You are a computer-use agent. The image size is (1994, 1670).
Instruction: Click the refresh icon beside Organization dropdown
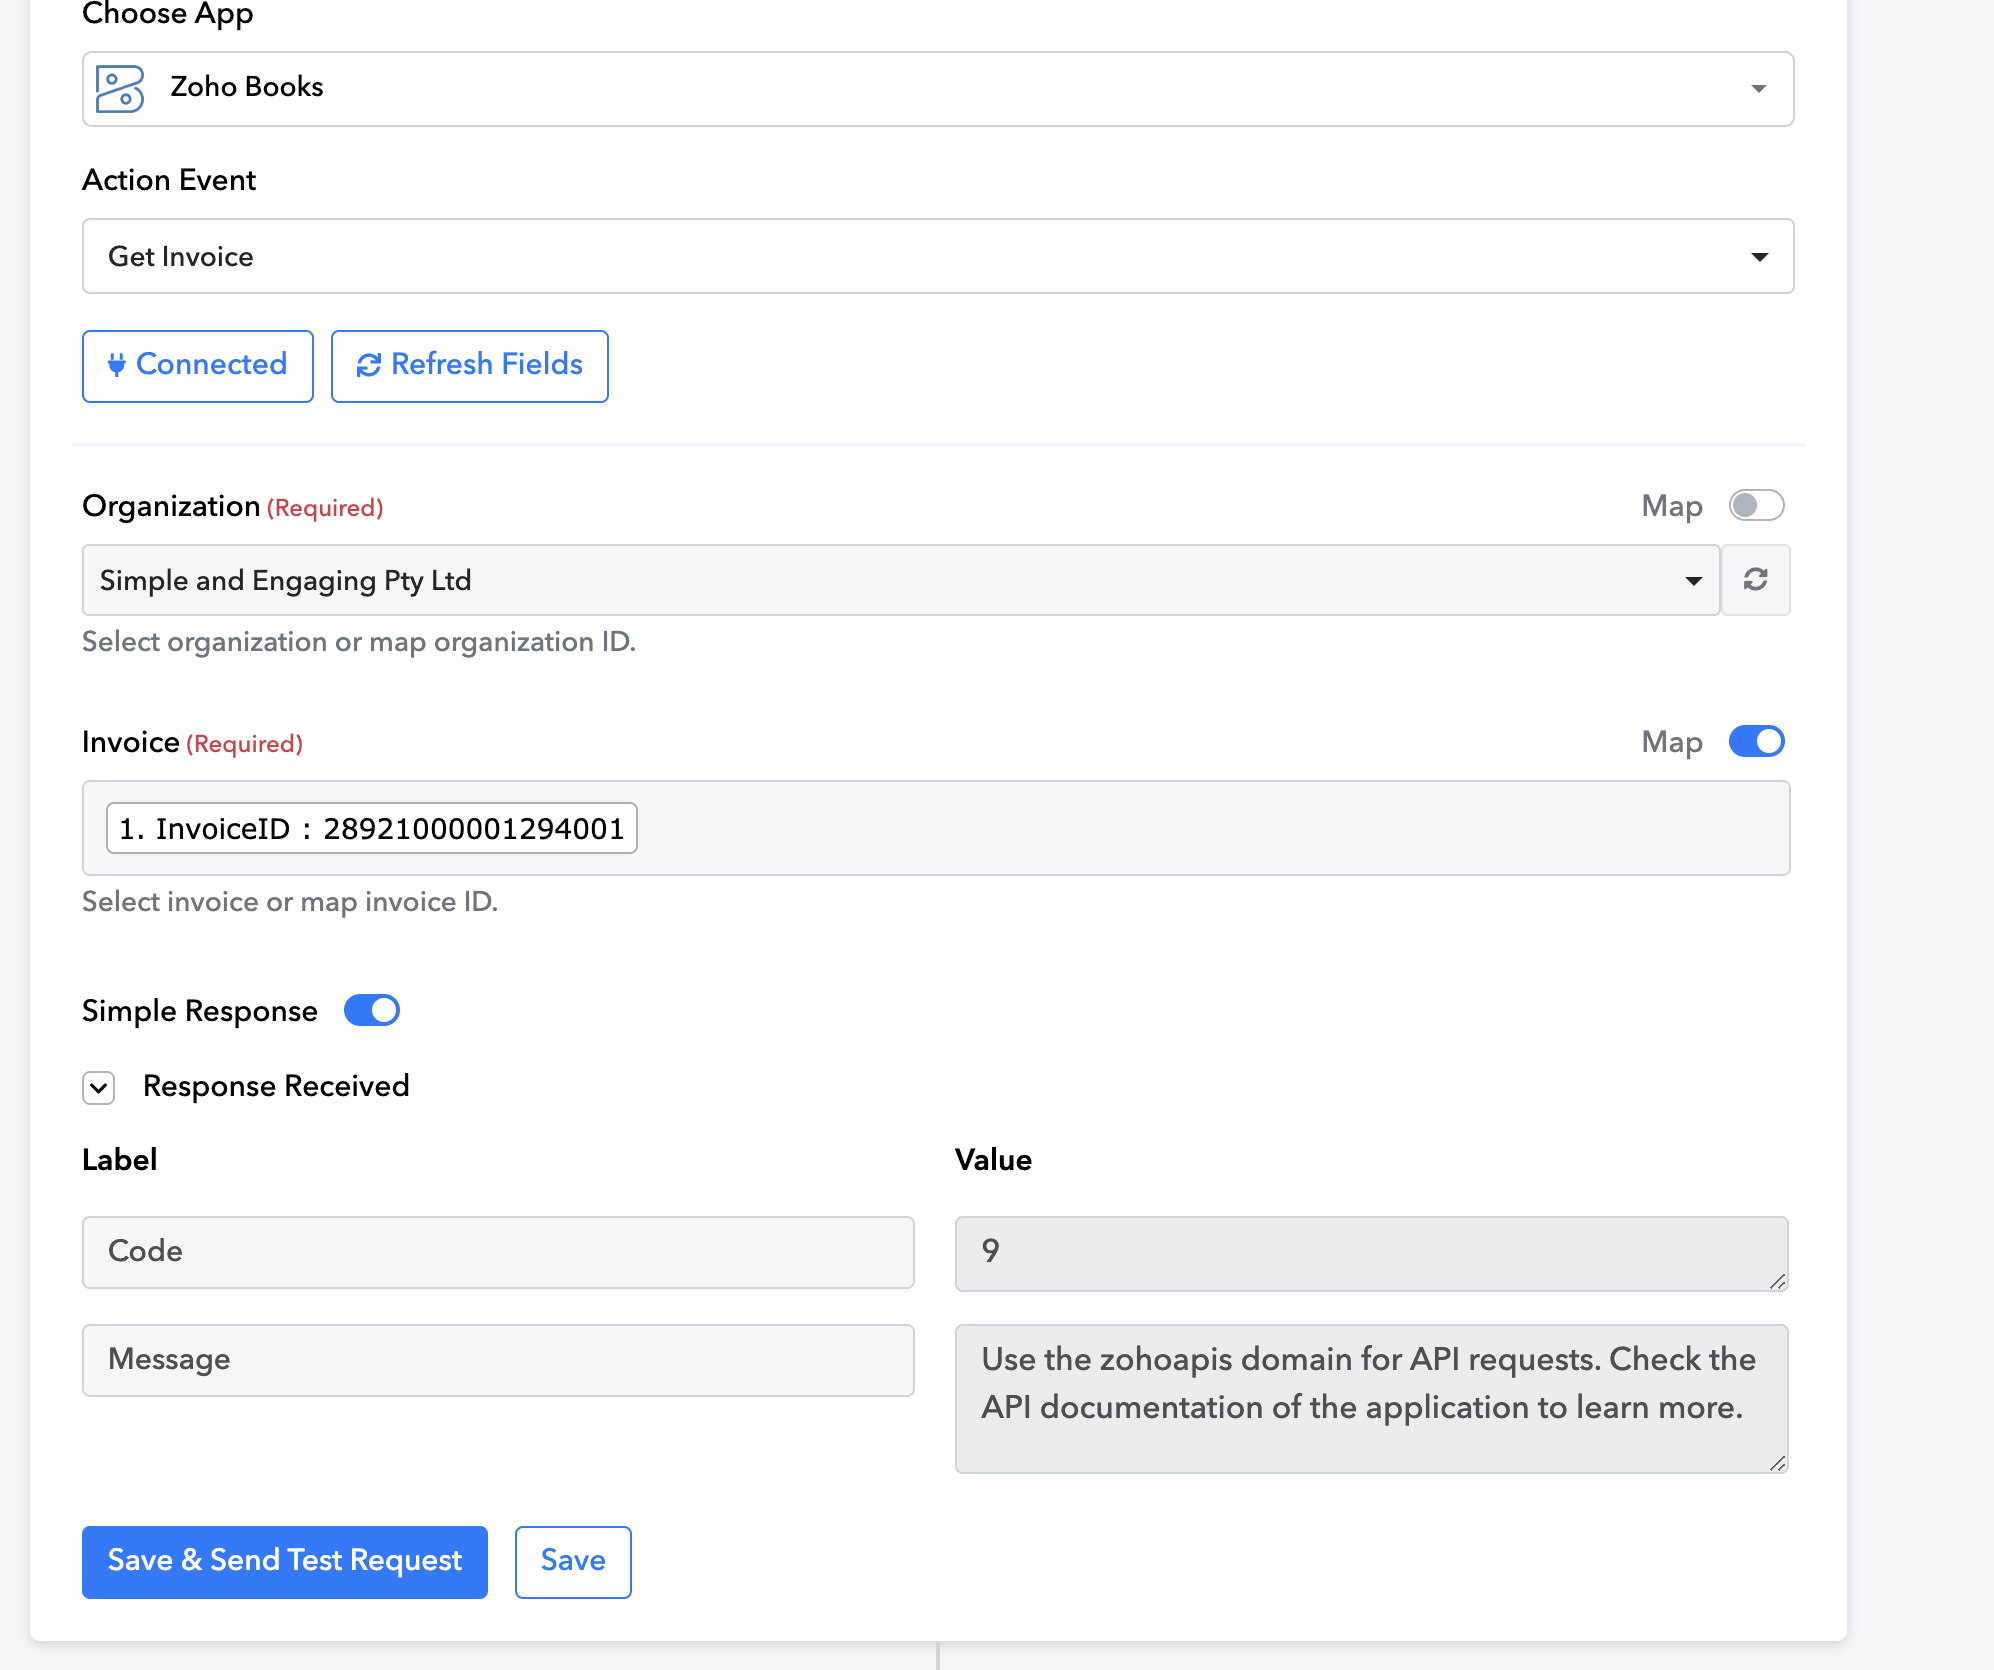[x=1756, y=580]
